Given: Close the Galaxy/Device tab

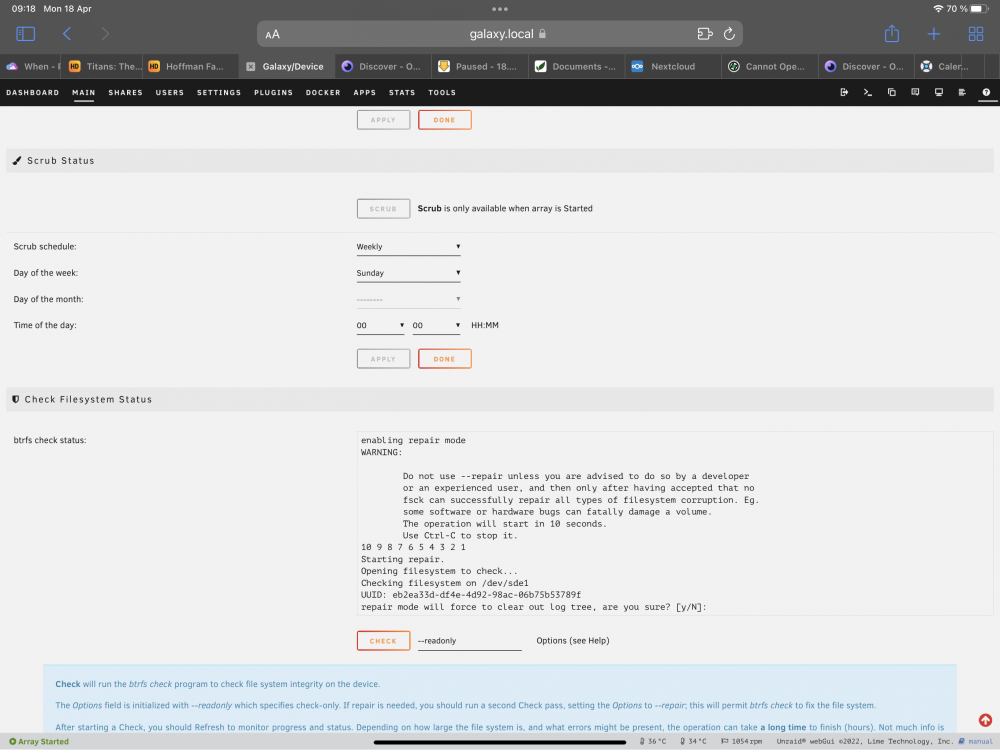Looking at the screenshot, I should (251, 66).
